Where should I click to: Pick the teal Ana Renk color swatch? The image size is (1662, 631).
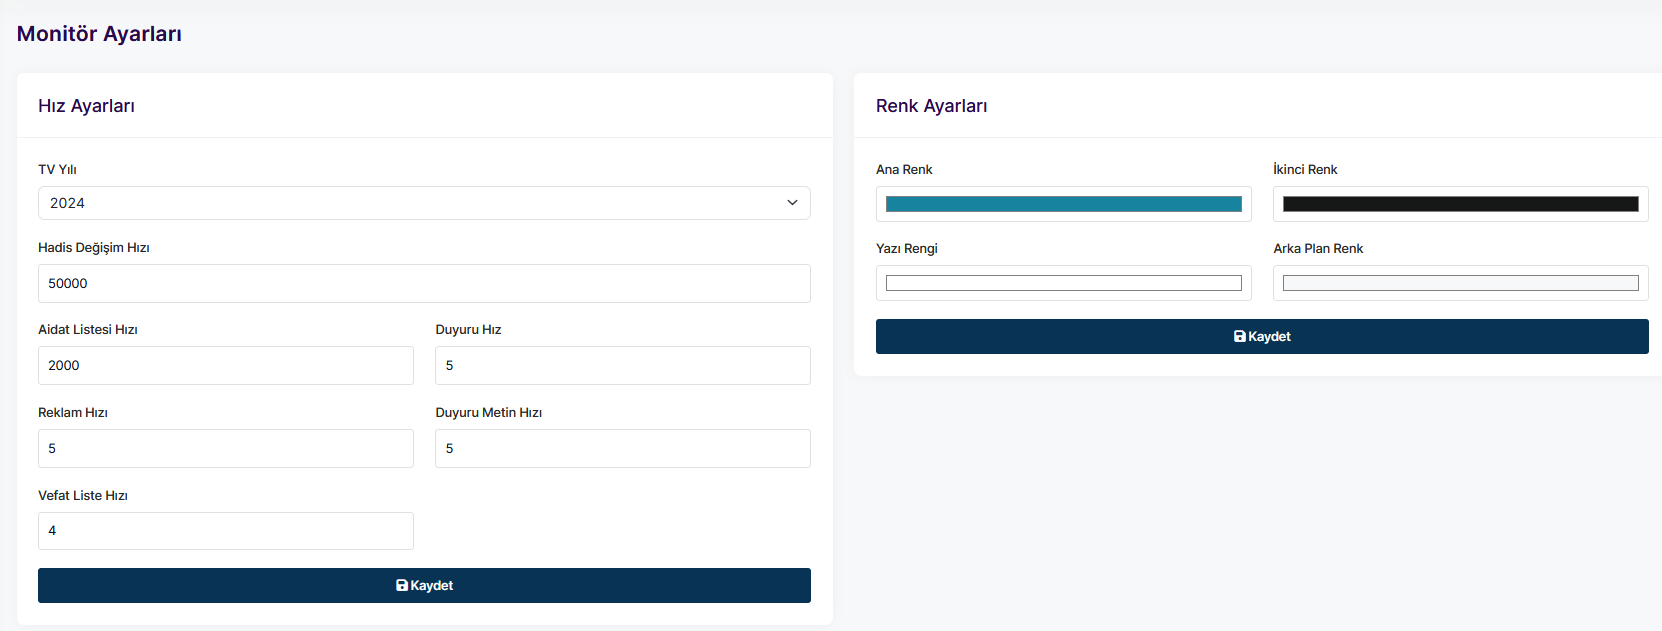(x=1063, y=204)
